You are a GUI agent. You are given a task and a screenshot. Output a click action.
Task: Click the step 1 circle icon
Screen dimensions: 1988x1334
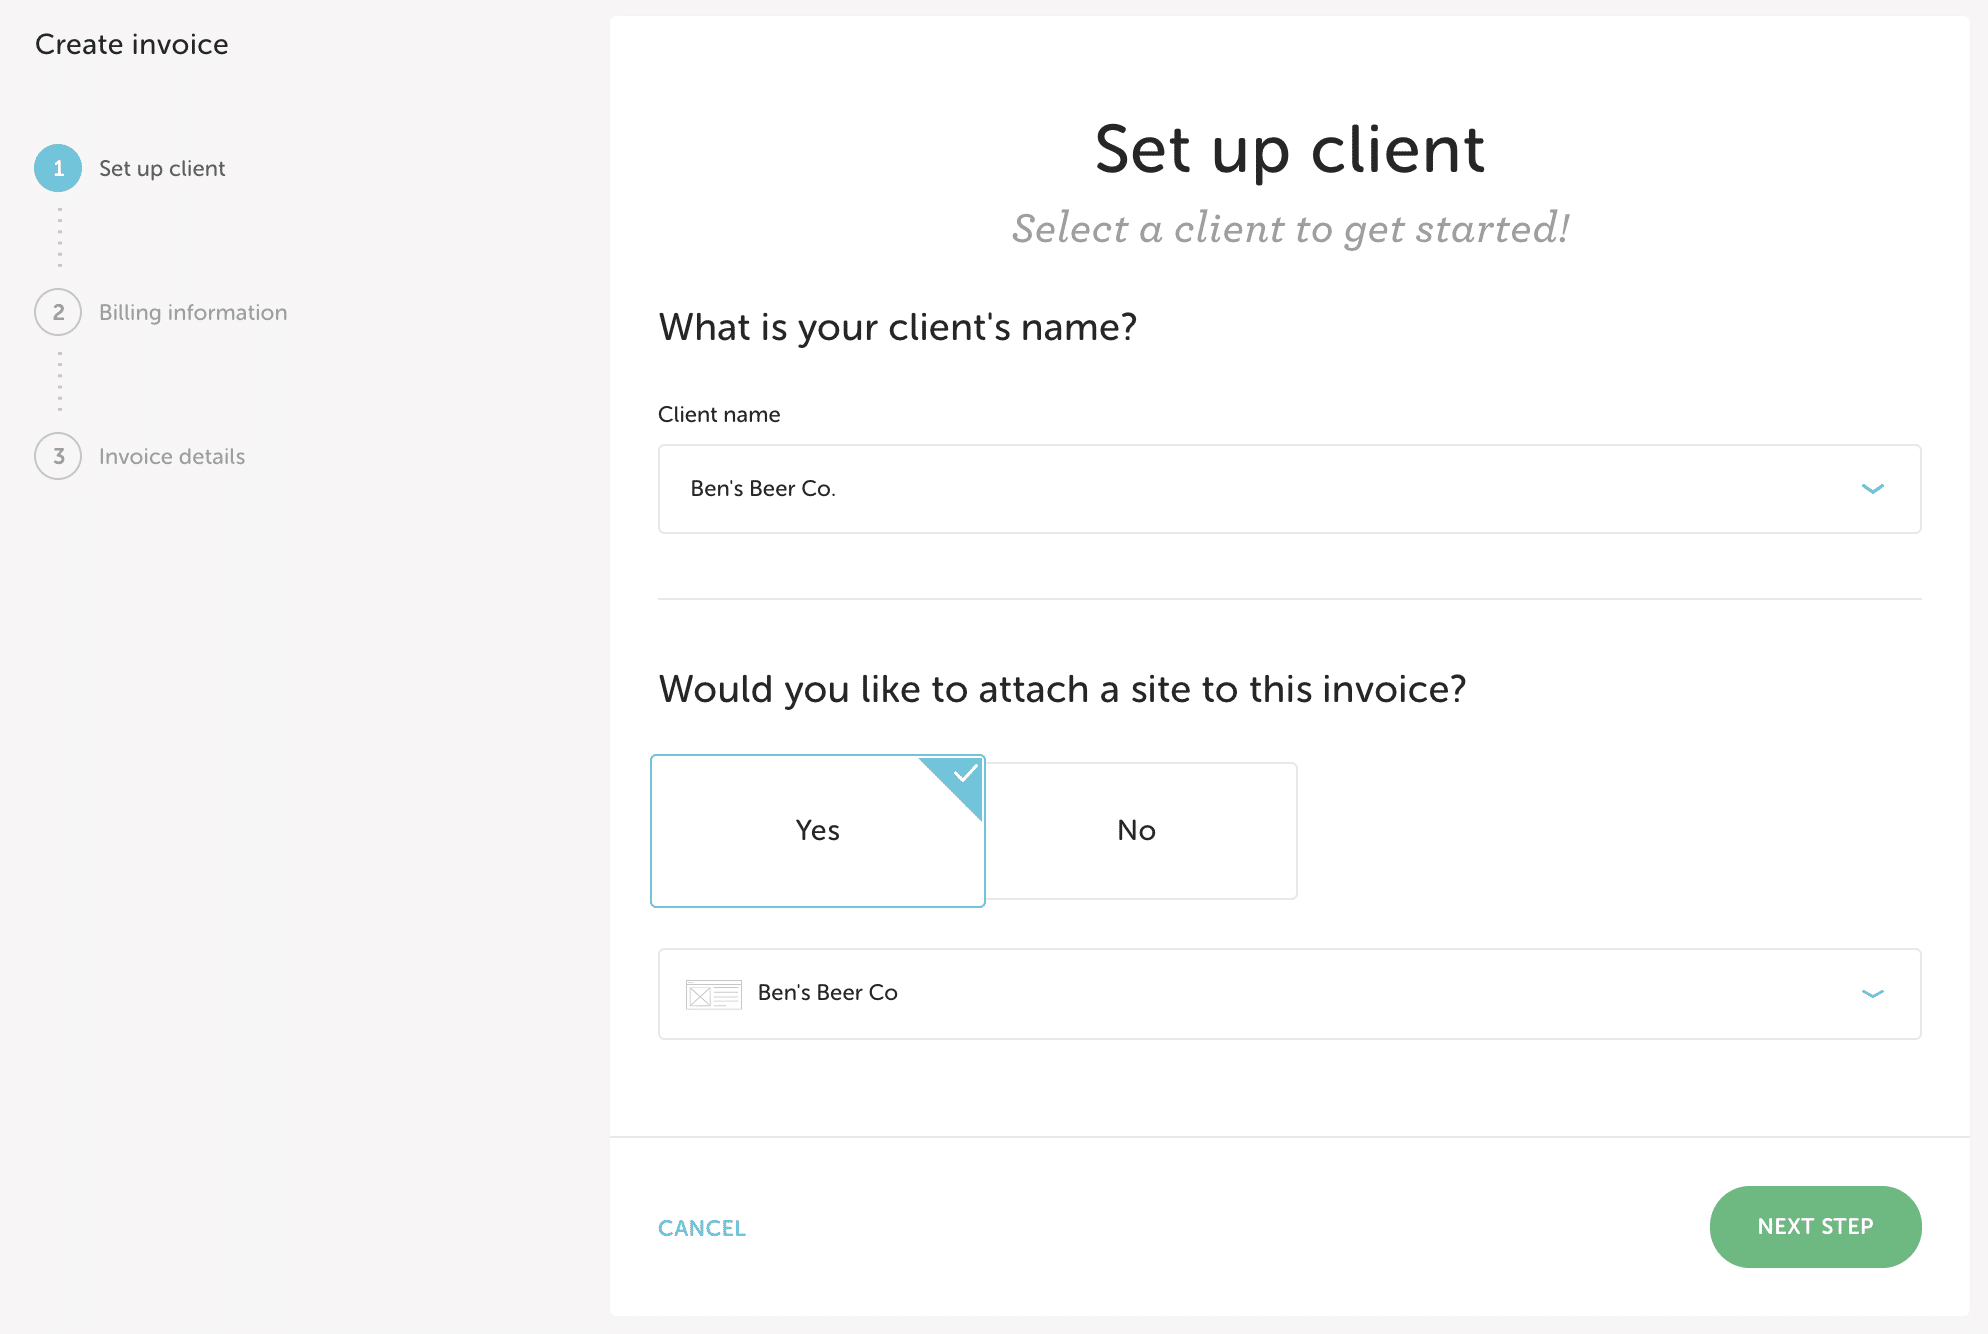(58, 168)
